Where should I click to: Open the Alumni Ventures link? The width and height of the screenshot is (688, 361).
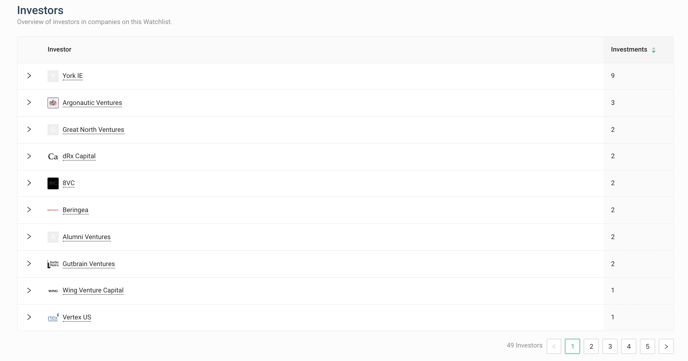[x=86, y=237]
